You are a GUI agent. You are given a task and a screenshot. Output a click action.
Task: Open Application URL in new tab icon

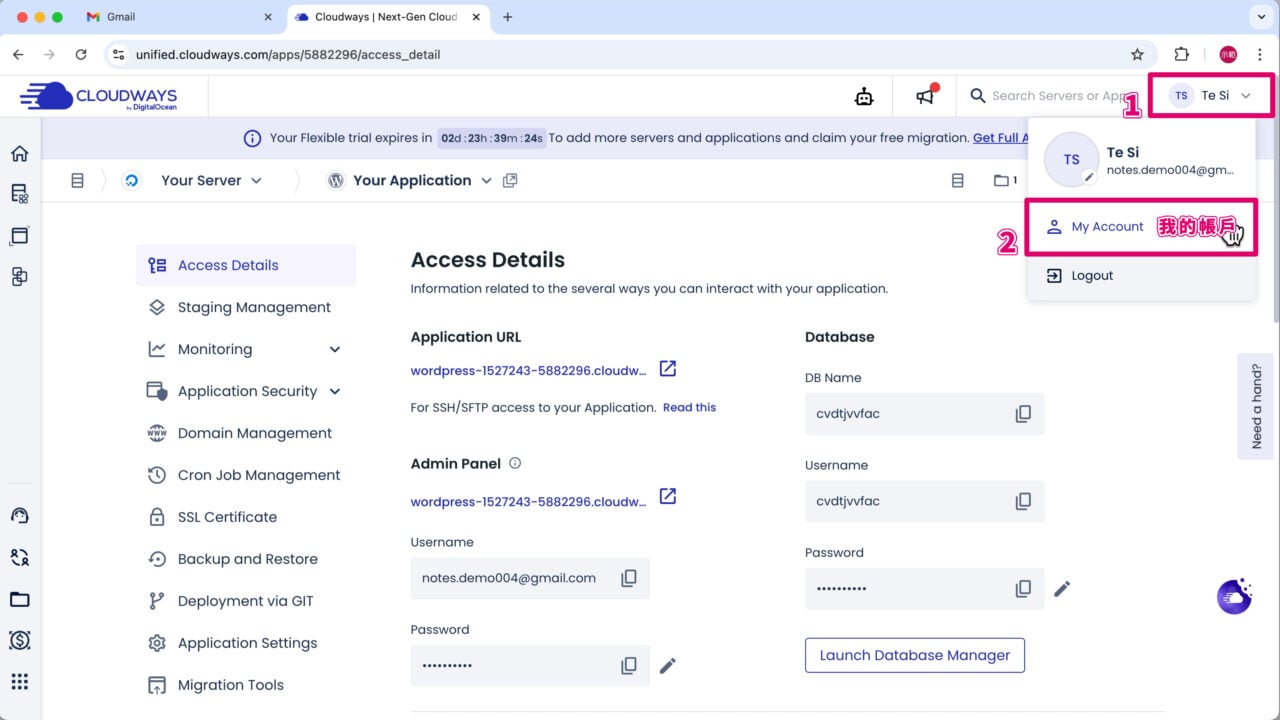click(668, 369)
